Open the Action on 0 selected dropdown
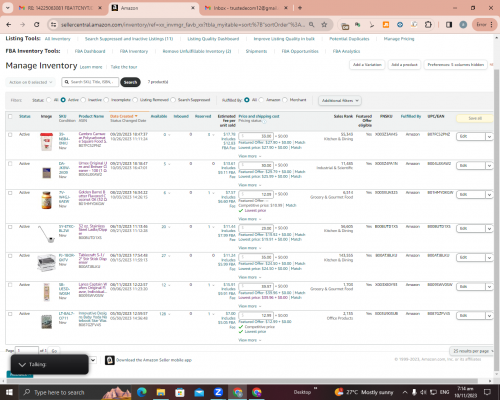This screenshot has width=500, height=400. tap(30, 82)
